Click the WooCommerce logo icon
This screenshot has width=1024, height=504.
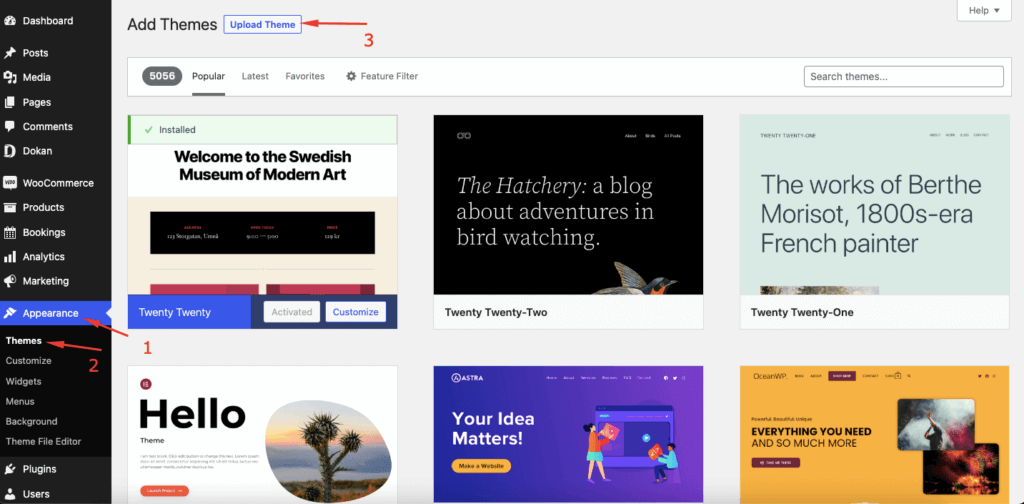[x=10, y=183]
